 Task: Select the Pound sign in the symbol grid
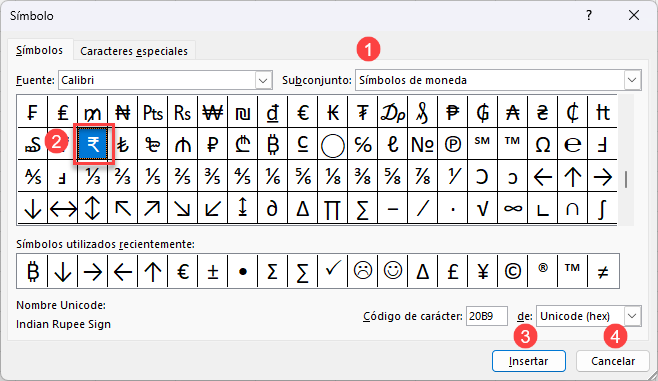[63, 112]
